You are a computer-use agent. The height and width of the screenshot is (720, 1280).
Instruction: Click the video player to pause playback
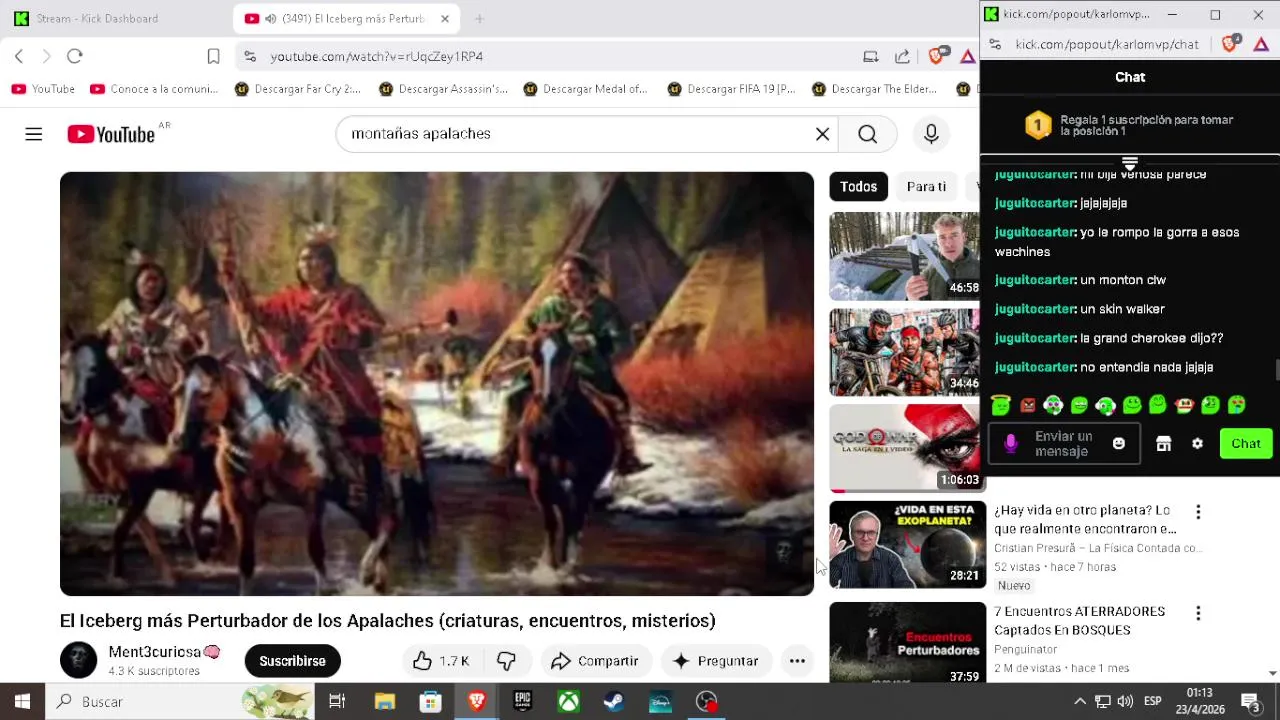point(437,384)
